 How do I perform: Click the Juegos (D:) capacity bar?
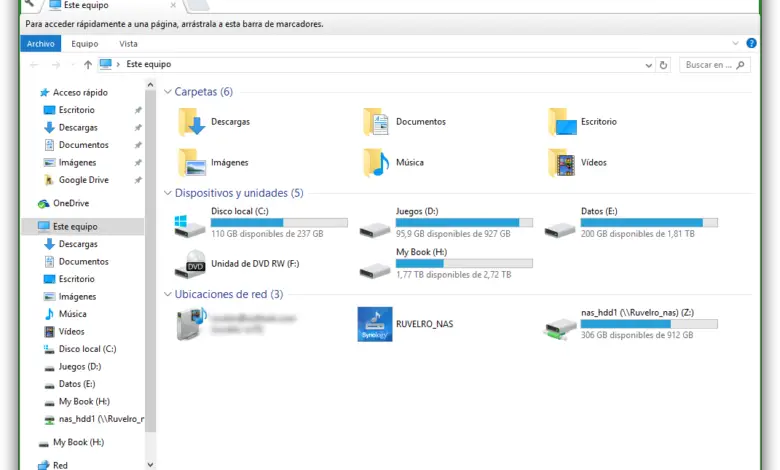coord(464,222)
